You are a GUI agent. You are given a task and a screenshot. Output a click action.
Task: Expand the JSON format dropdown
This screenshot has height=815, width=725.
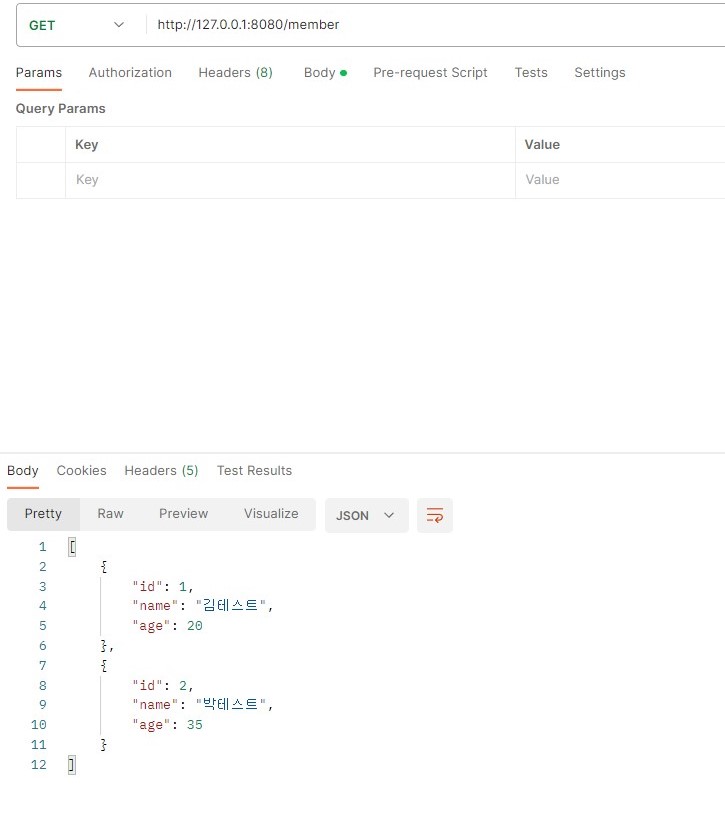(x=366, y=515)
